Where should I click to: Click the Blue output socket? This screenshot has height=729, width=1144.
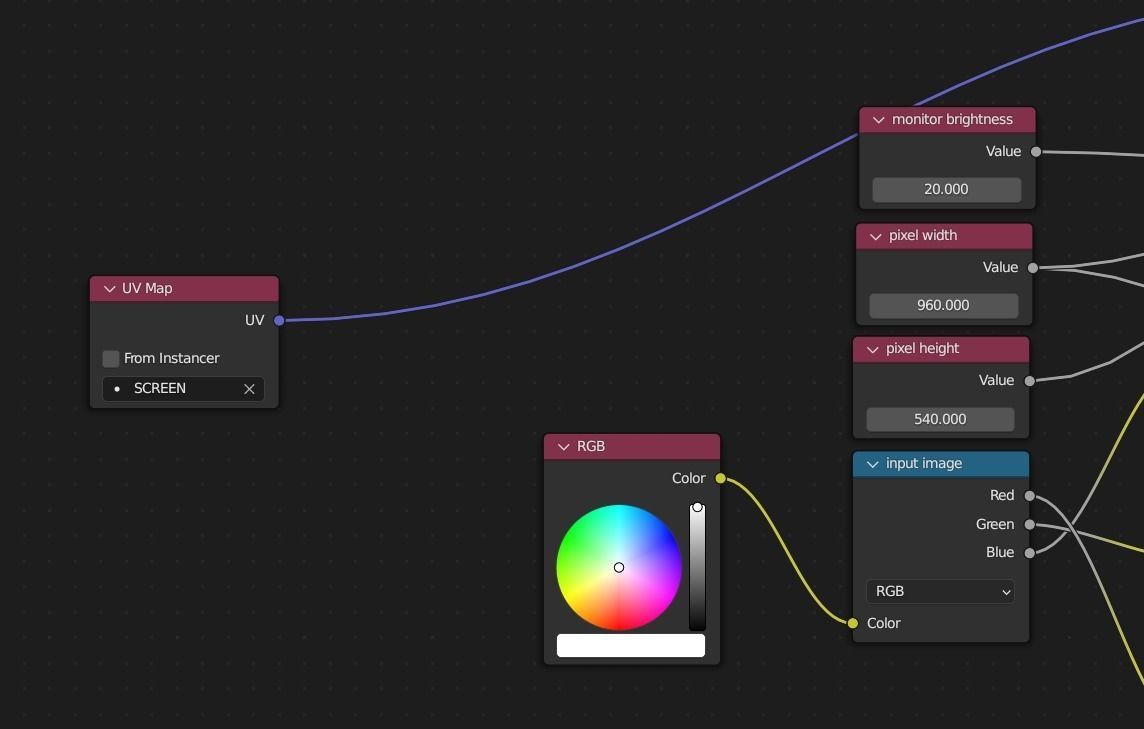coord(1029,553)
